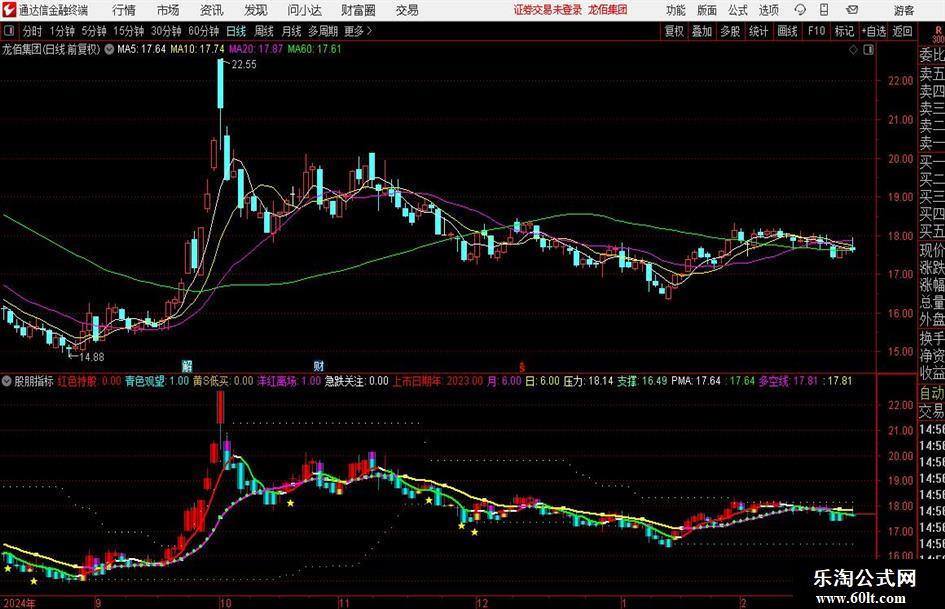Expand 更多 period options
The height and width of the screenshot is (609, 945).
(359, 31)
